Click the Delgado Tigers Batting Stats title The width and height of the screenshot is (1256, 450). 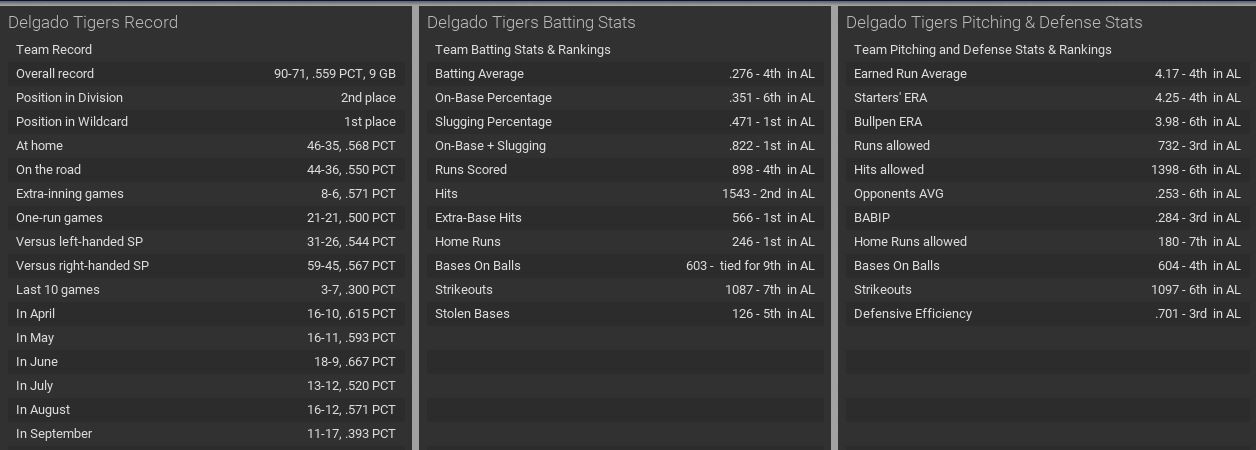[x=531, y=22]
